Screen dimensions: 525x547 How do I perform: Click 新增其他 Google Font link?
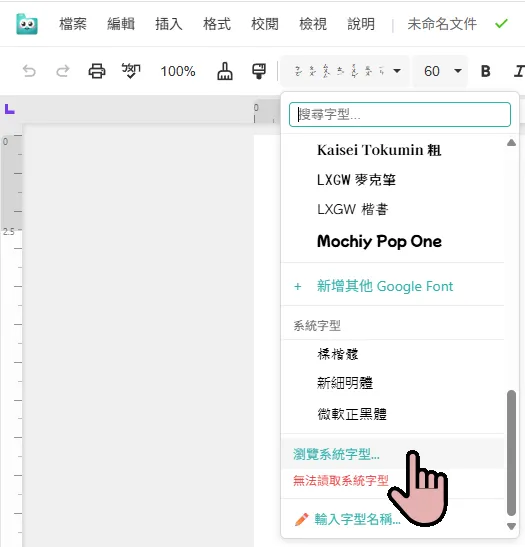(385, 286)
